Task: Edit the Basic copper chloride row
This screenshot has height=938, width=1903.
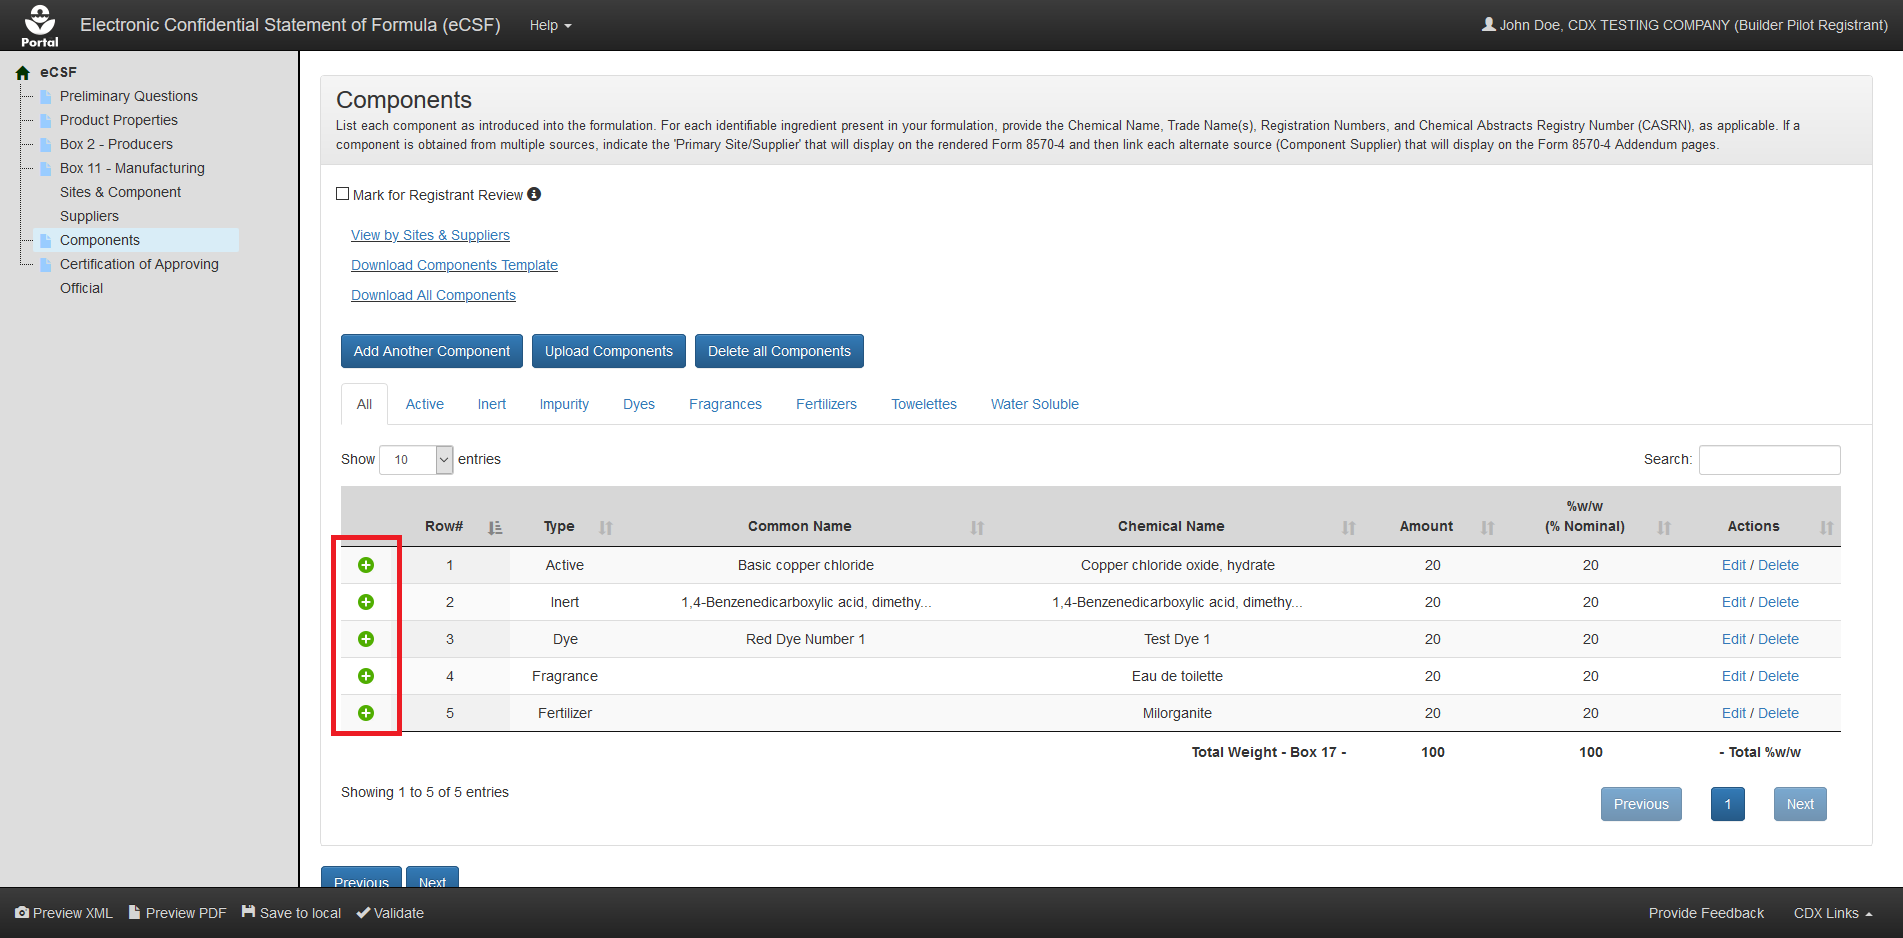Action: (x=1733, y=565)
